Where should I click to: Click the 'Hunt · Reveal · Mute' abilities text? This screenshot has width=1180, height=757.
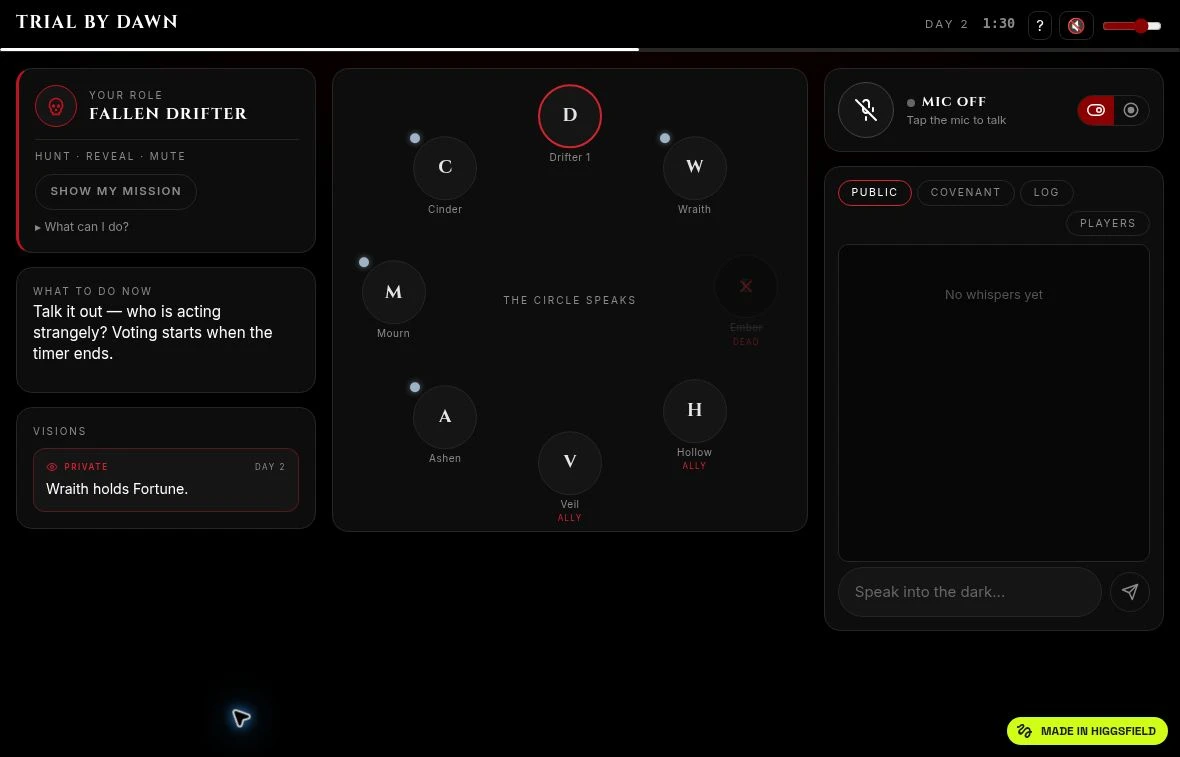pos(110,157)
